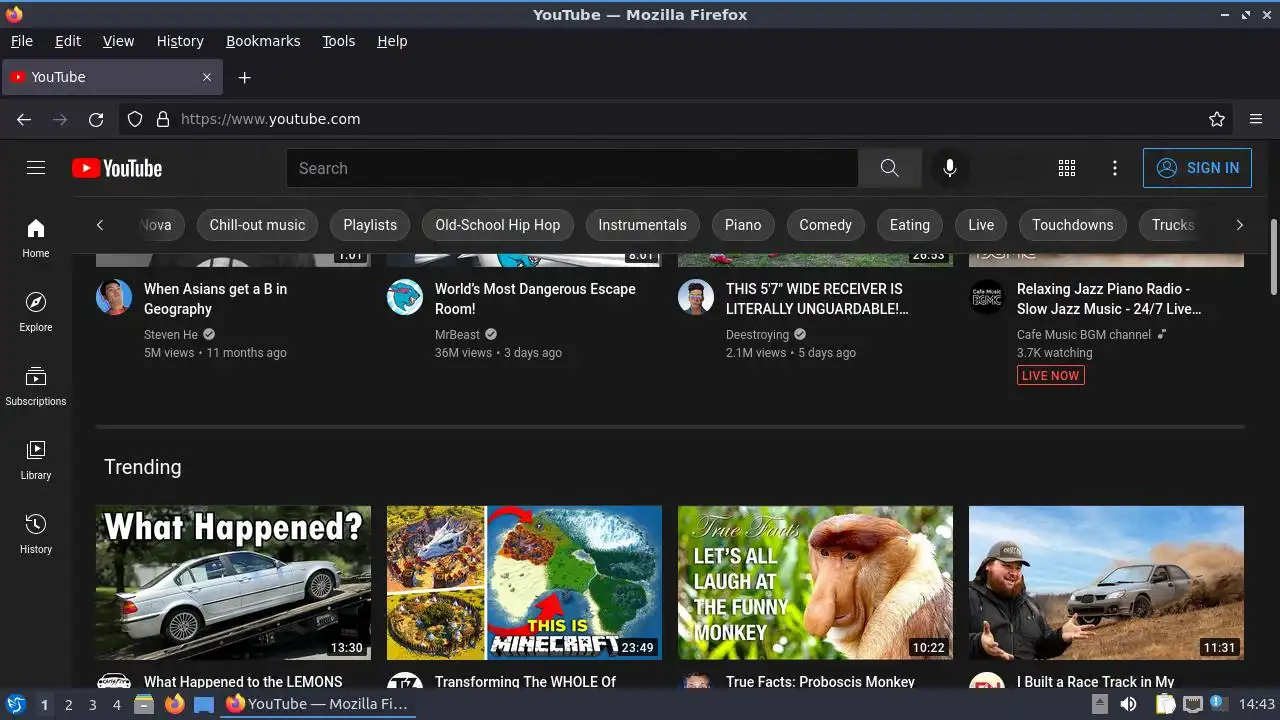Open Explore in the sidebar

pyautogui.click(x=36, y=312)
